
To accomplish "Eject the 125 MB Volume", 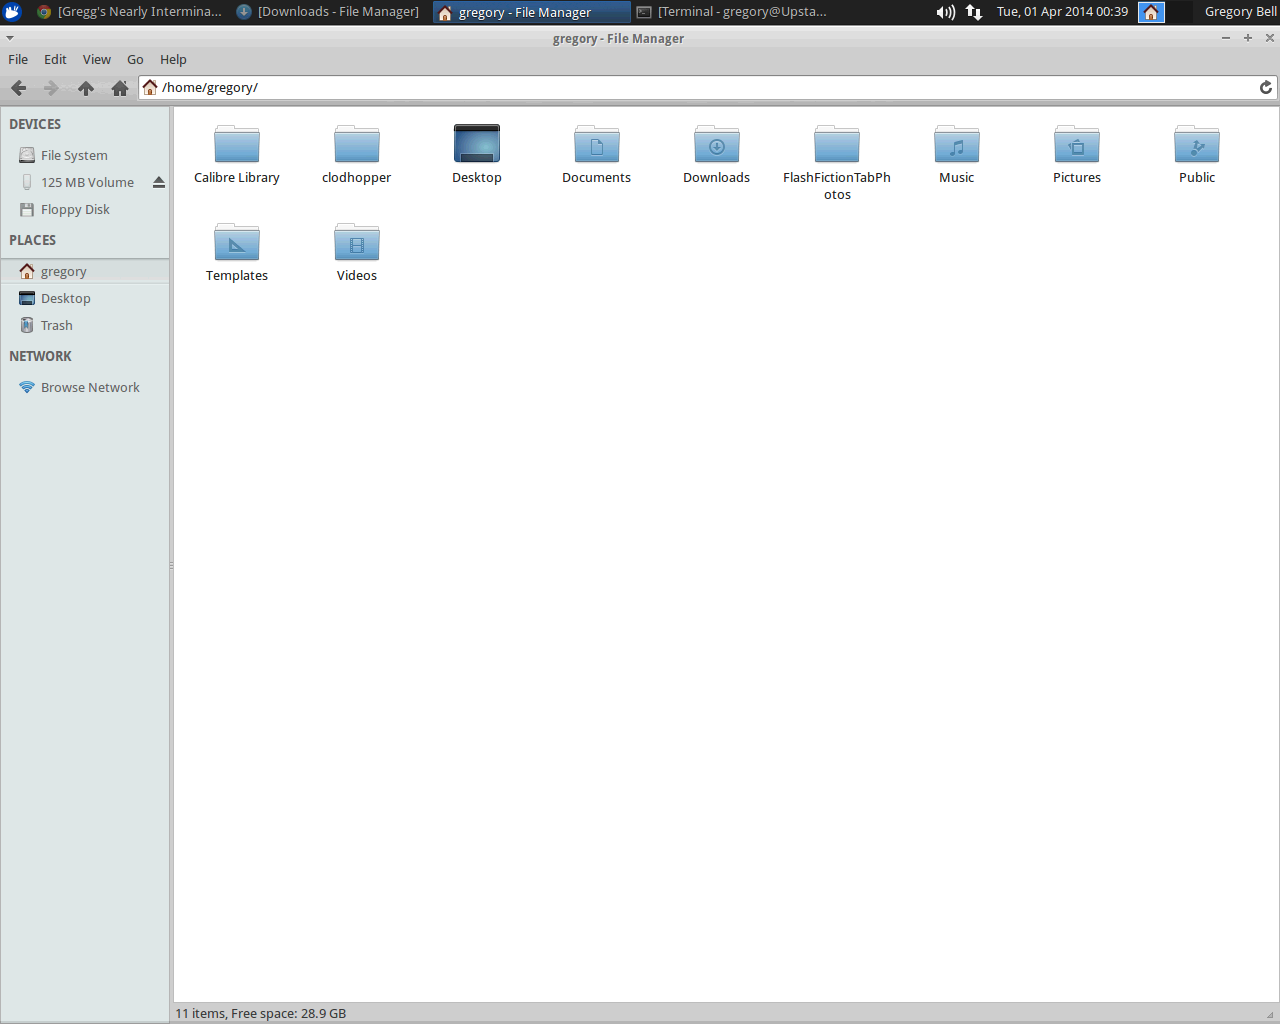I will click(159, 182).
